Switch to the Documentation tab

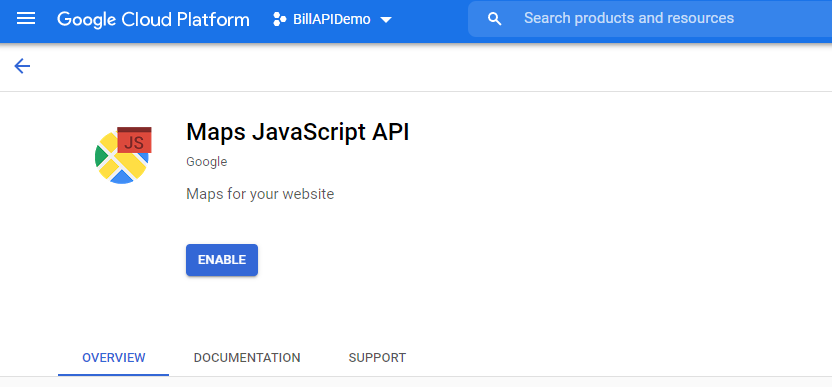click(x=247, y=358)
